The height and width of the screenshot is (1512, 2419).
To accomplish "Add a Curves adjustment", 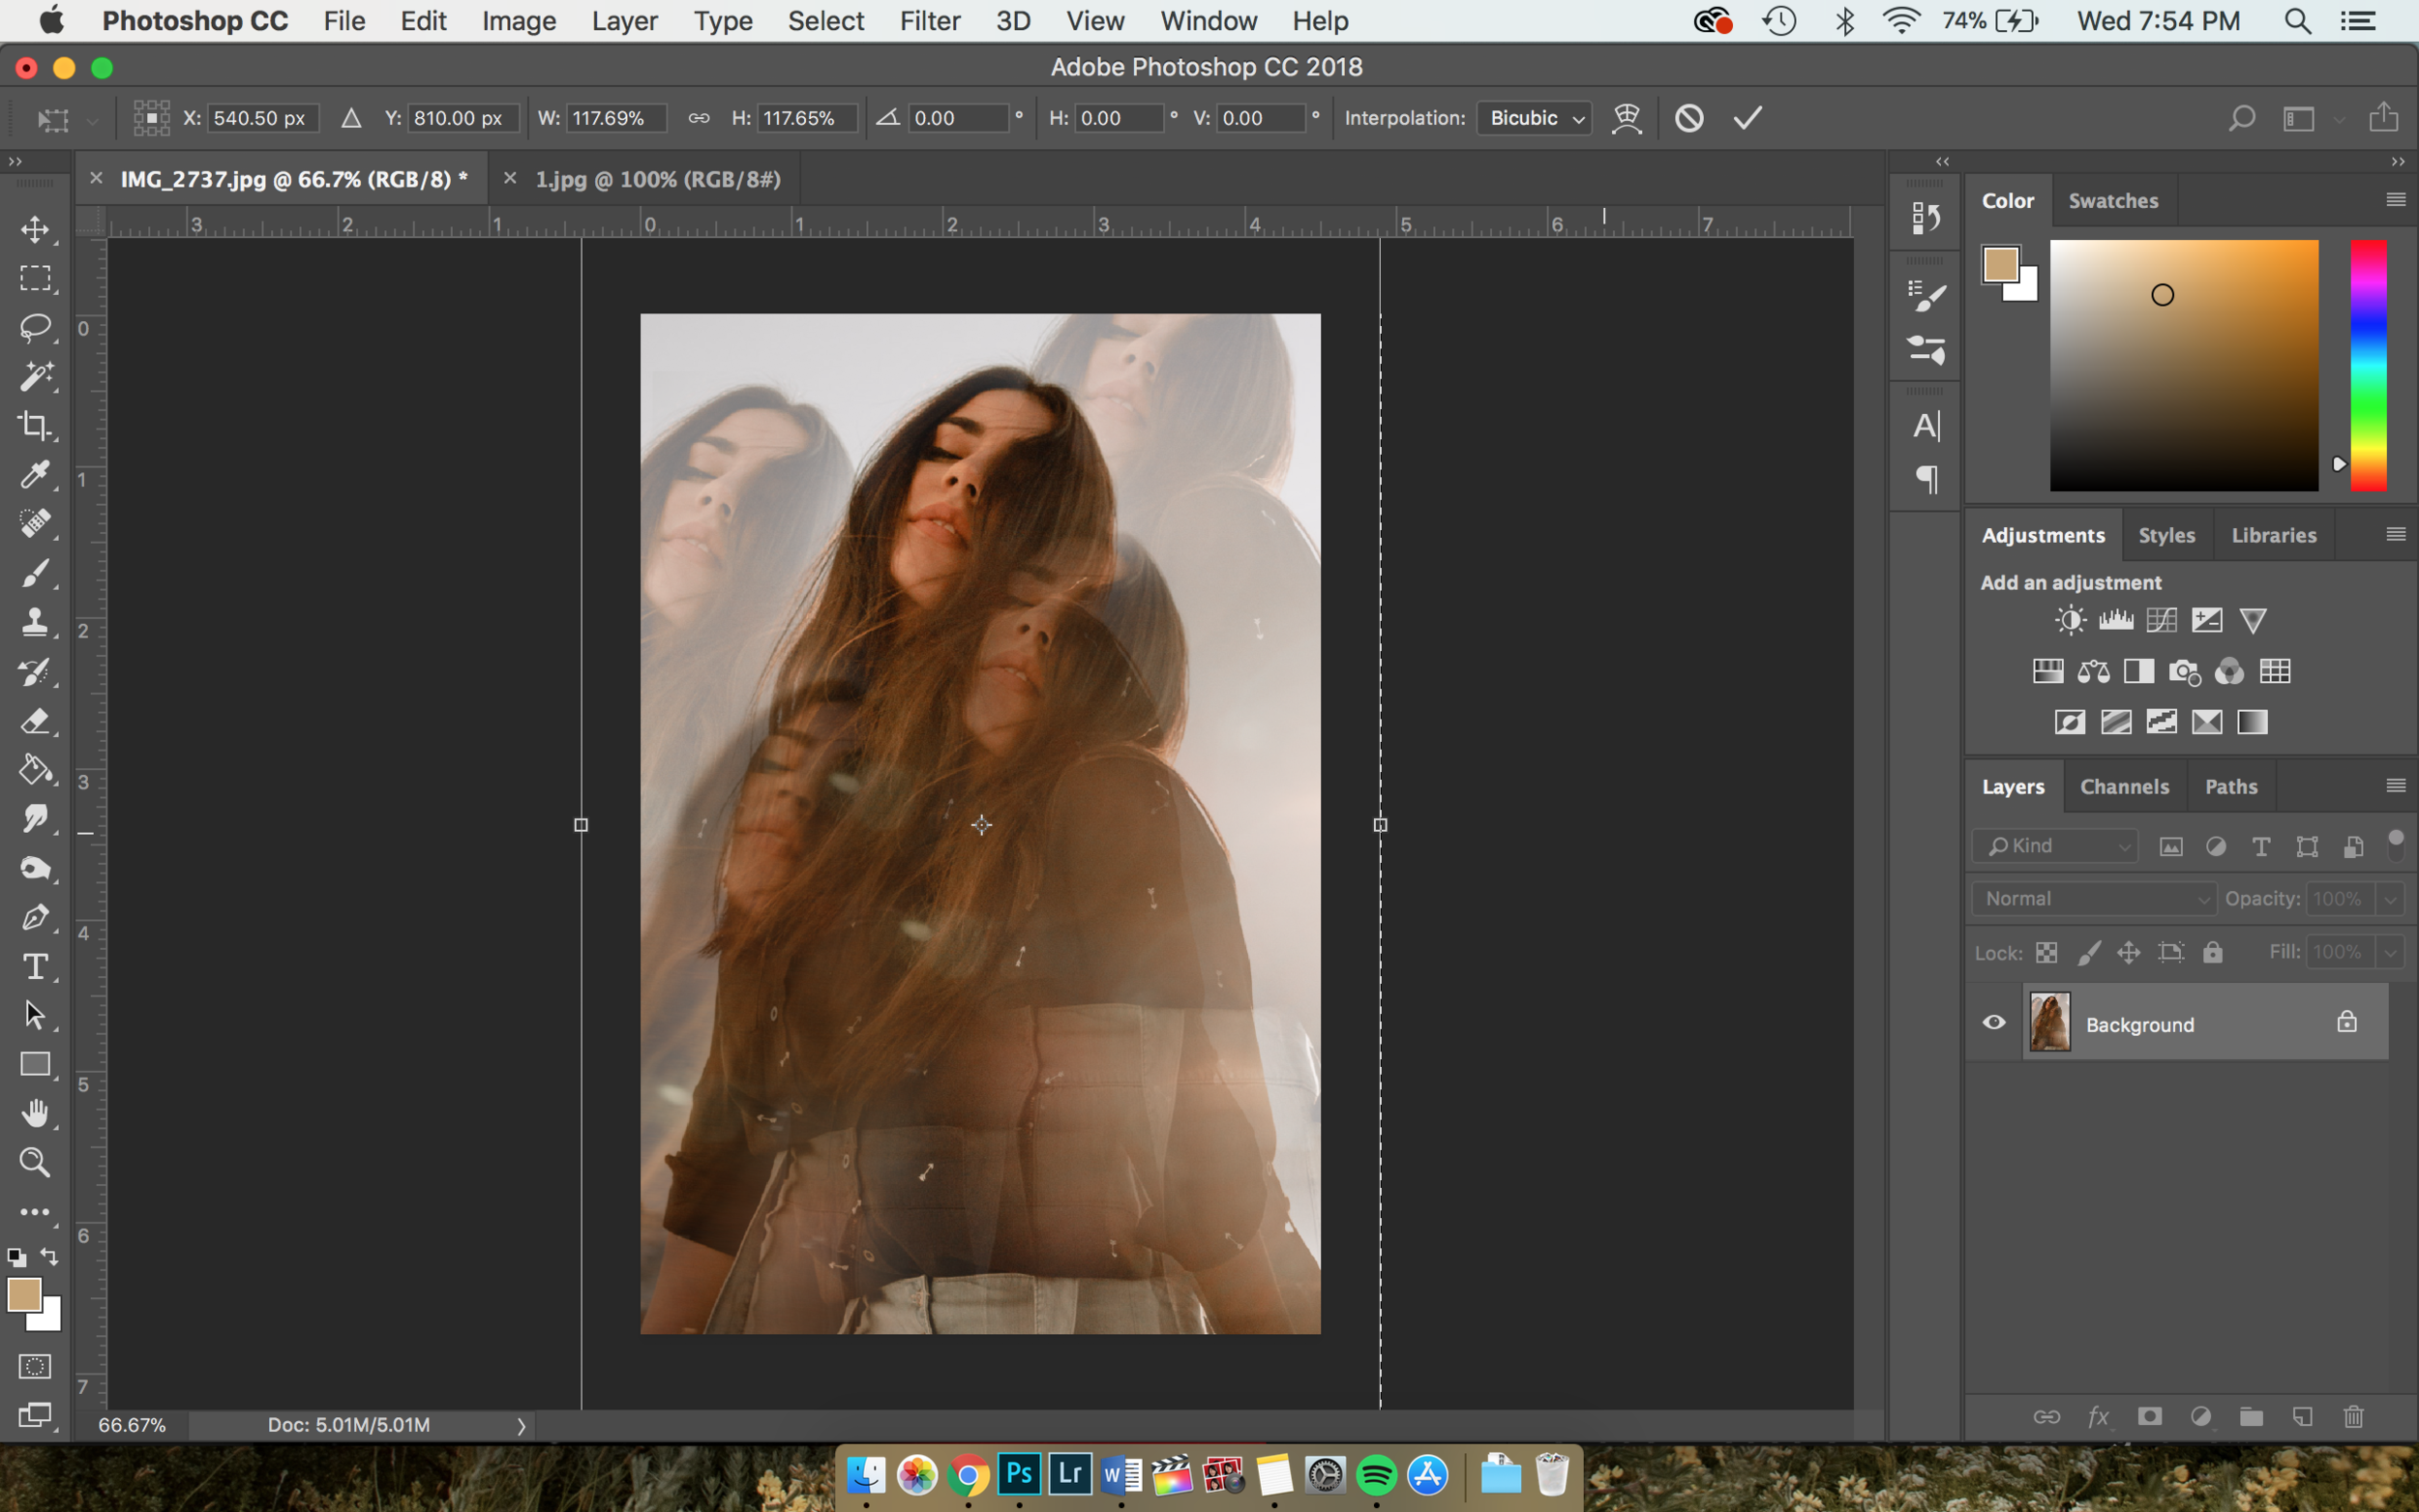I will [x=2161, y=620].
